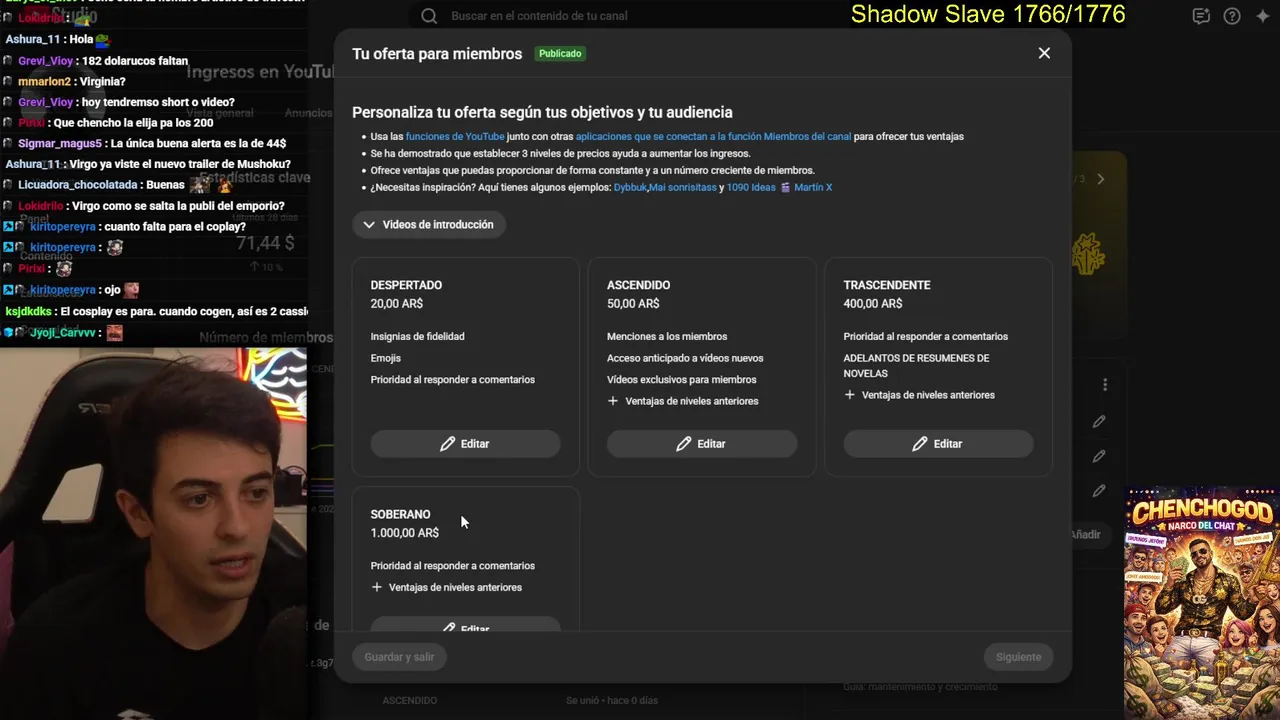Open the Martín X example link
The width and height of the screenshot is (1280, 720).
[812, 187]
